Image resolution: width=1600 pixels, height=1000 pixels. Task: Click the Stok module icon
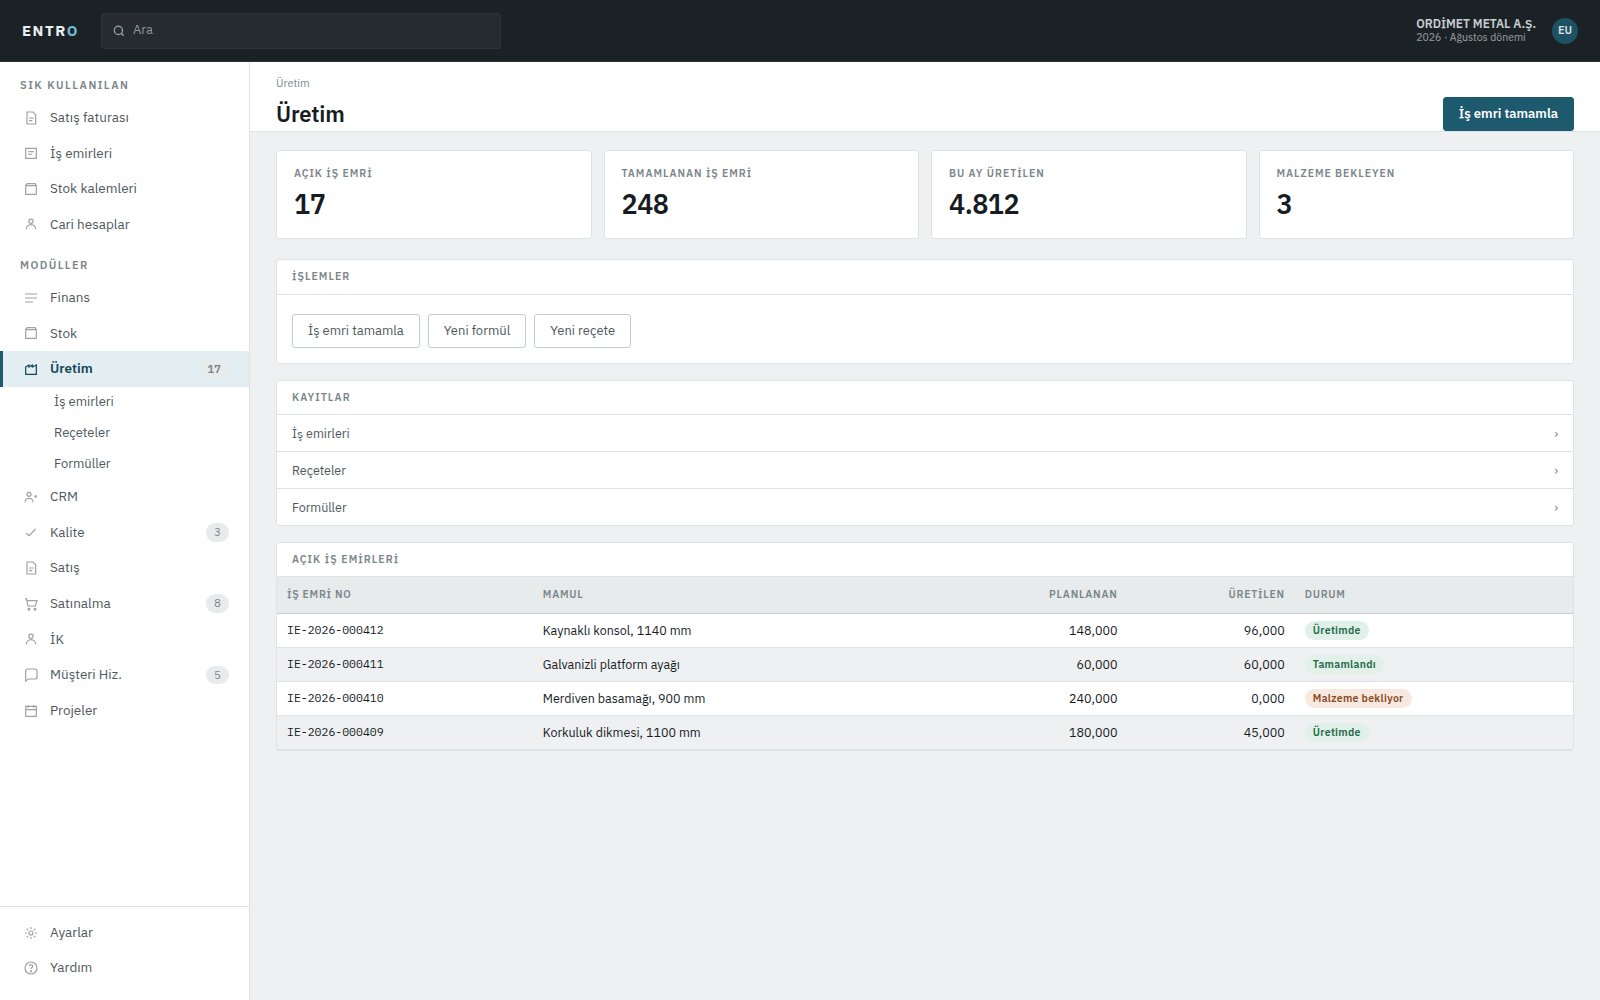click(31, 333)
